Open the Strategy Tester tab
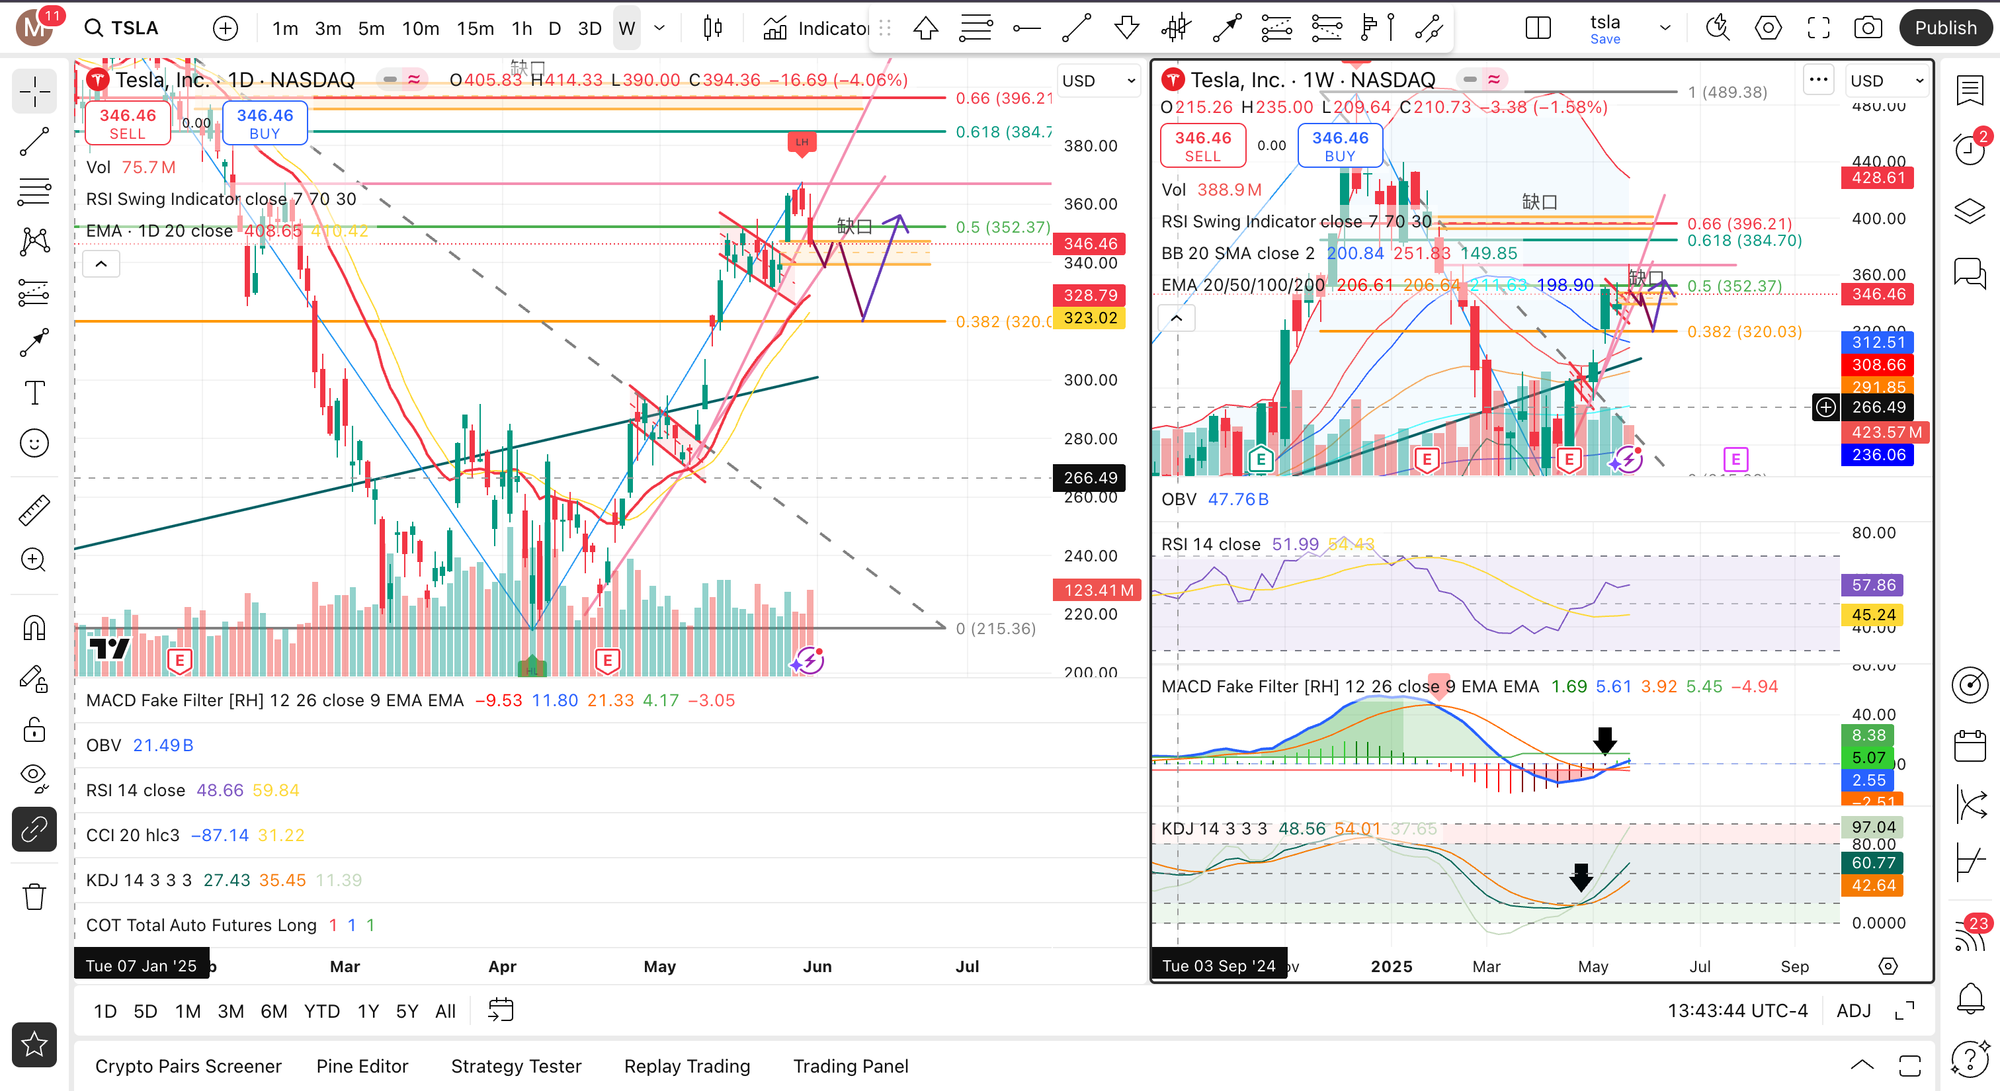 pos(516,1066)
